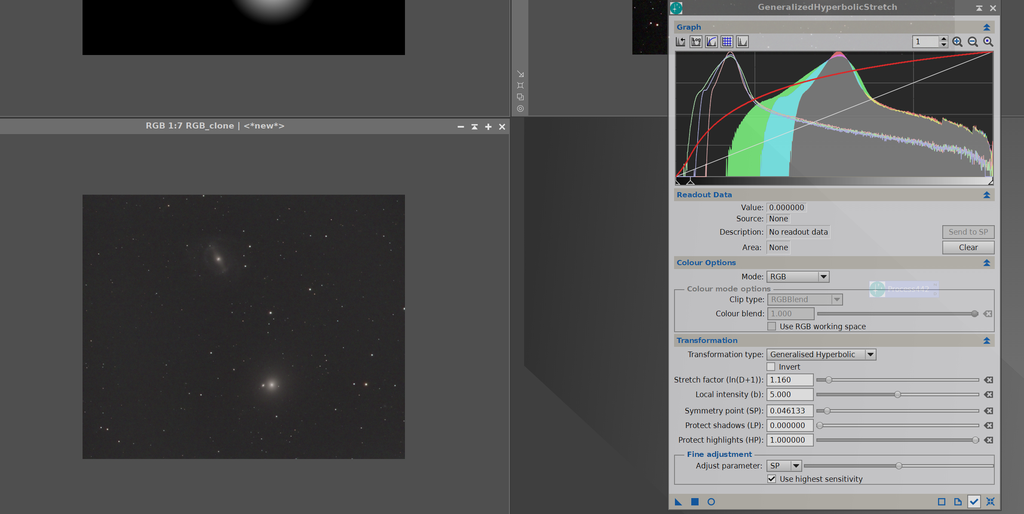Zoom out on the histogram graph
Screen dimensions: 1024x514
coord(973,42)
